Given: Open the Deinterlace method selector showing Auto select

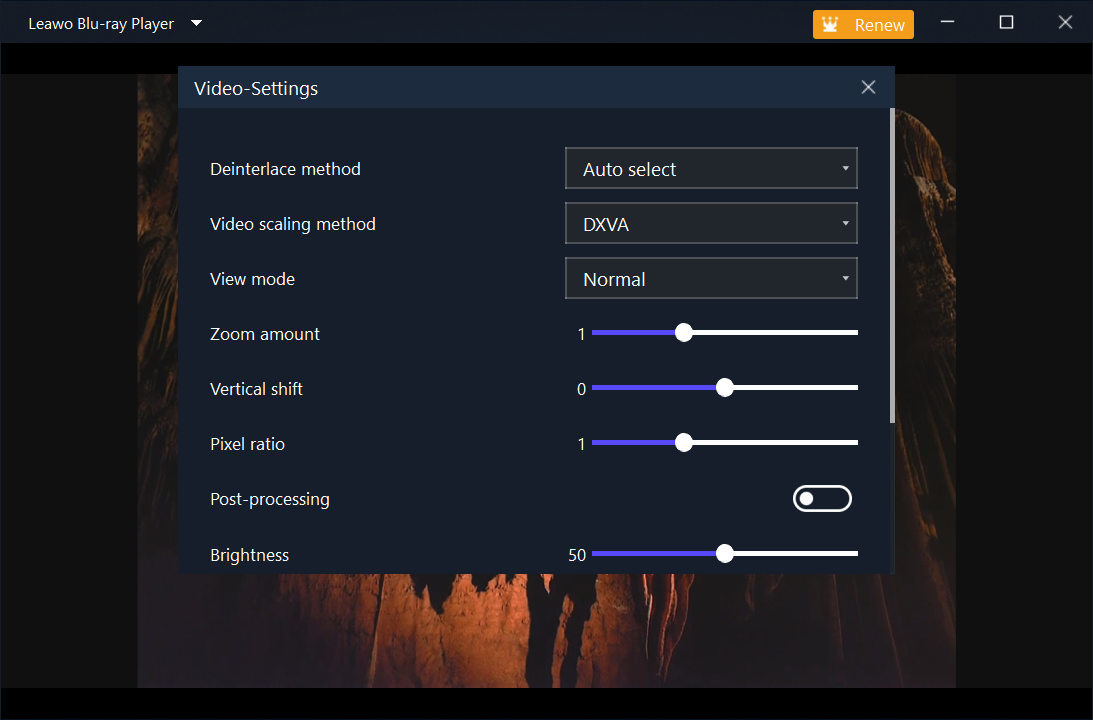Looking at the screenshot, I should [x=711, y=168].
